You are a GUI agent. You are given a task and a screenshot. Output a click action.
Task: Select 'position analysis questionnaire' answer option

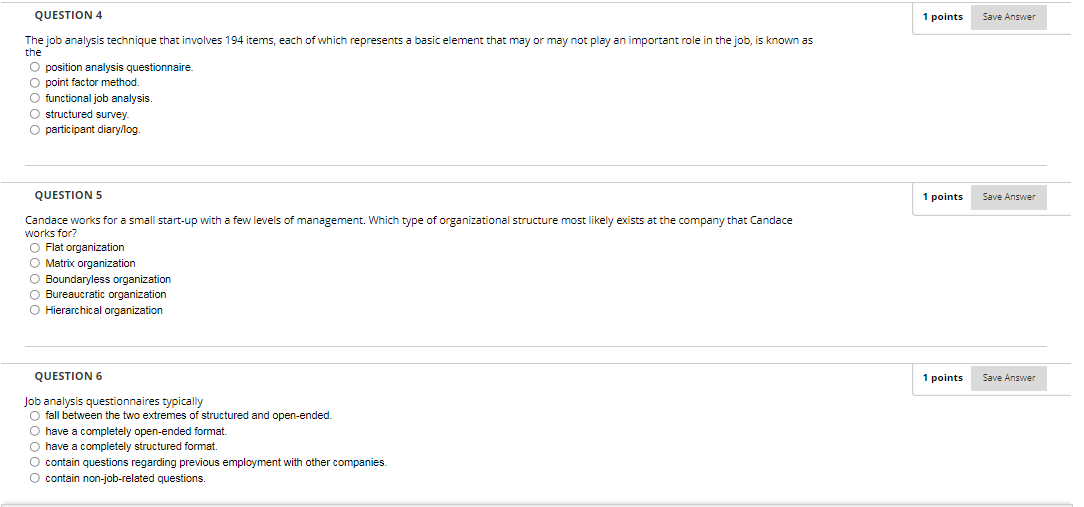(x=35, y=67)
